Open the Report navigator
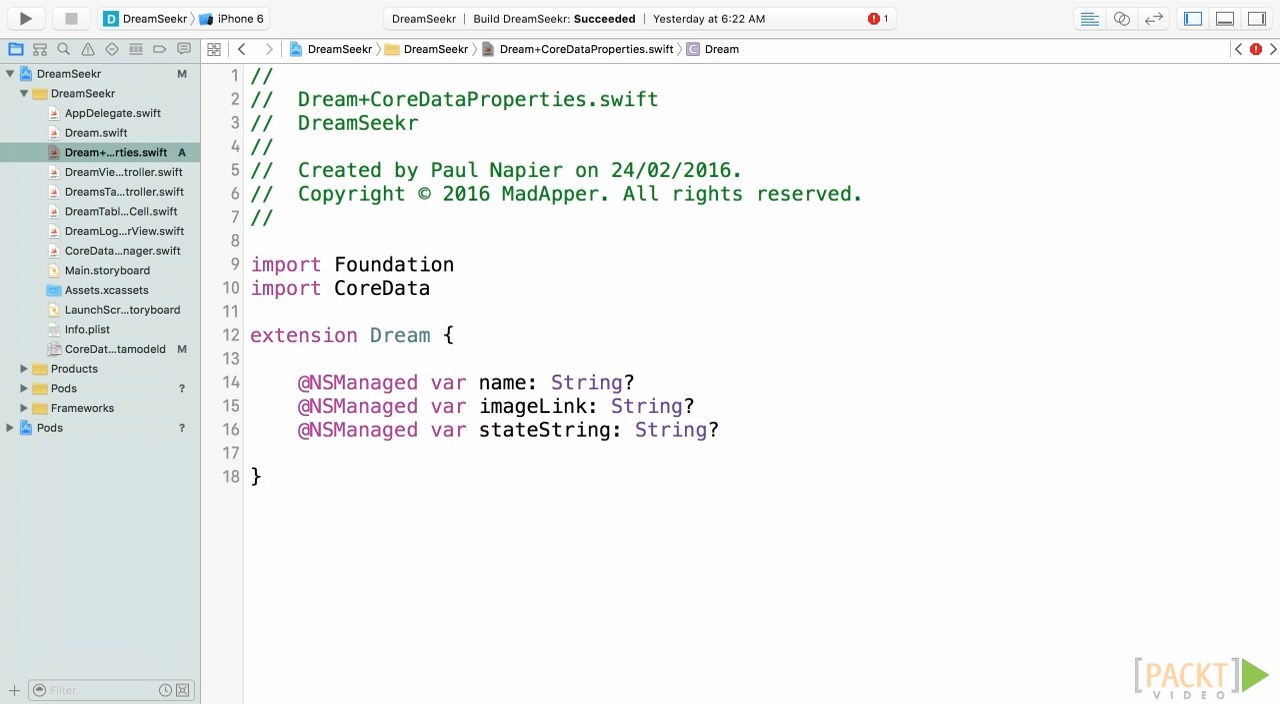The width and height of the screenshot is (1280, 704). point(184,49)
